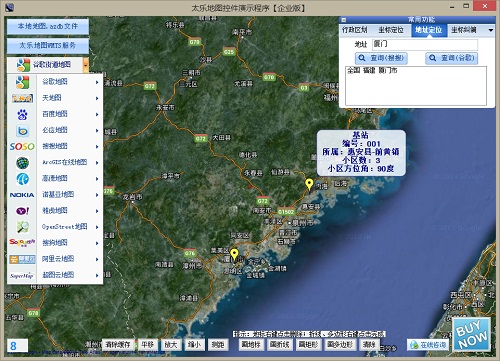Focus the 地址 input field containing 厦门
Viewport: 500px width, 361px height.
(x=425, y=44)
